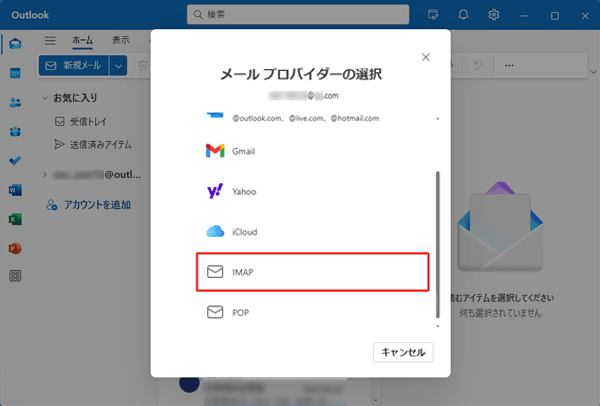Screen dimensions: 600x406
Task: Select POP mail provider option
Action: [312, 312]
